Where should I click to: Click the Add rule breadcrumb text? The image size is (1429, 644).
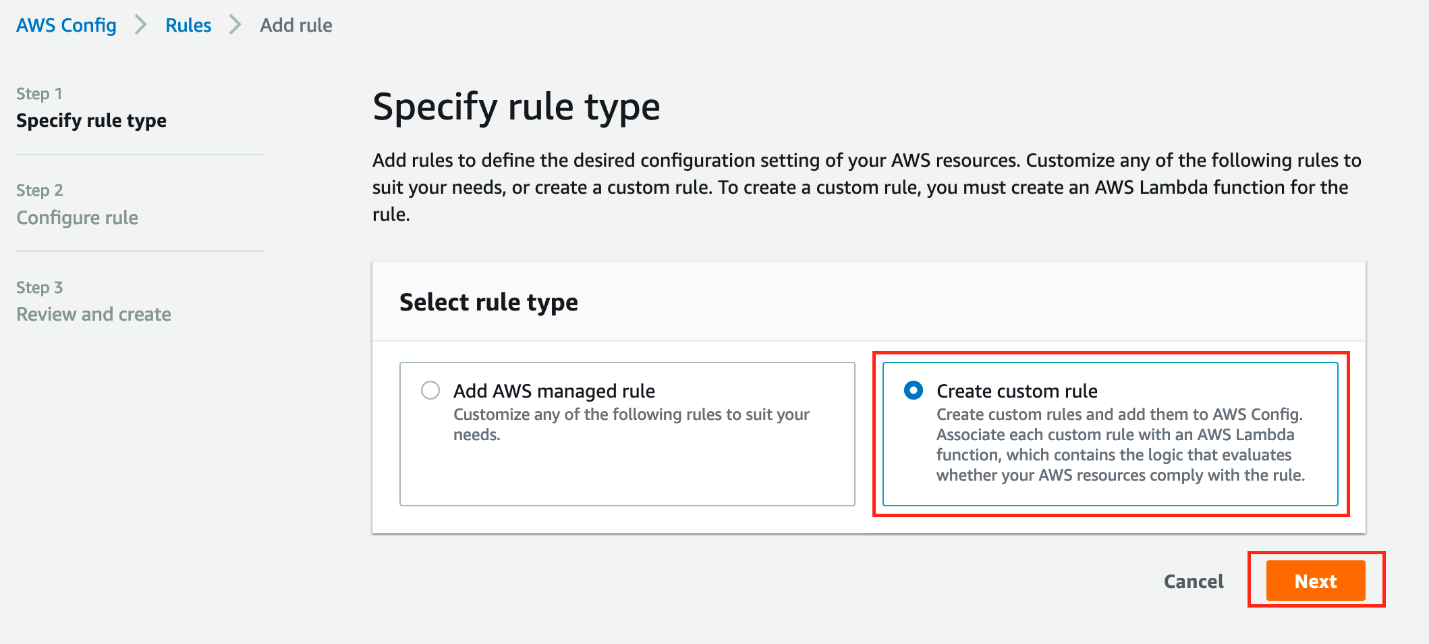(296, 25)
